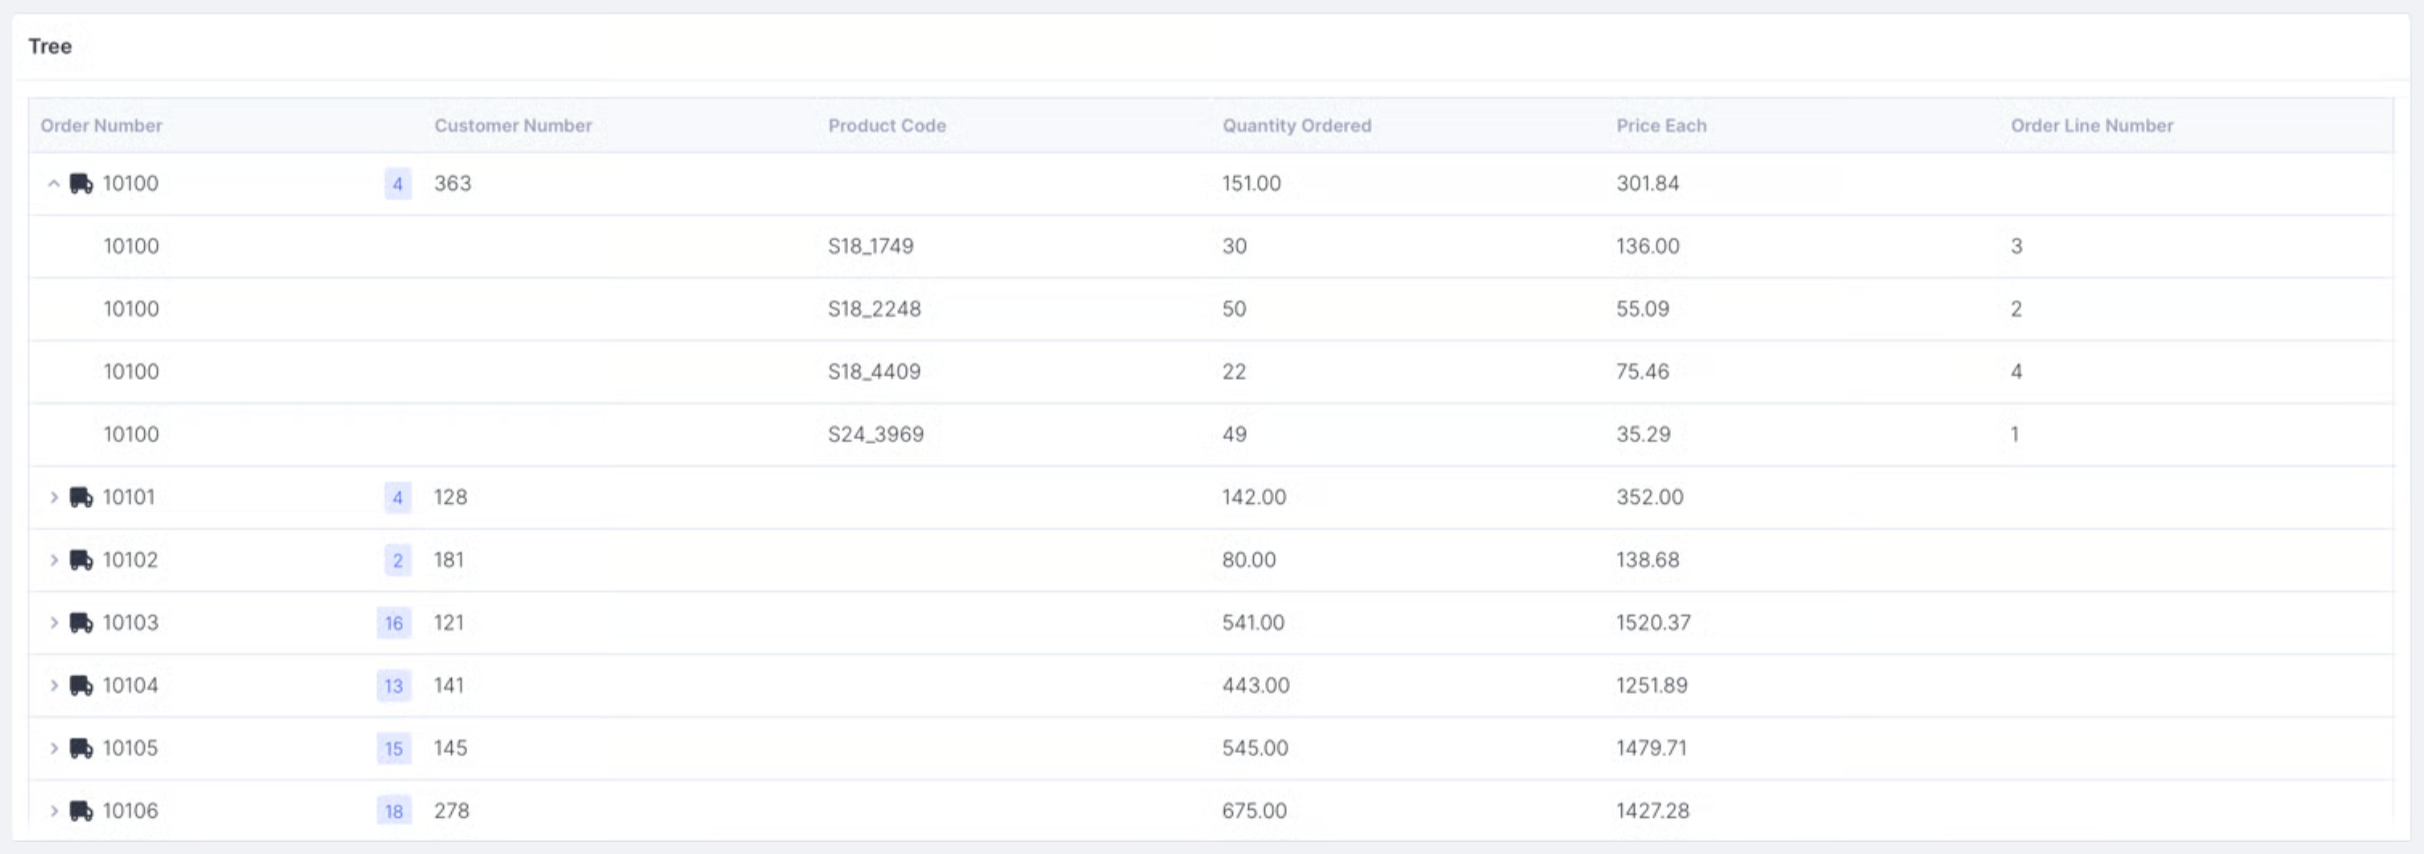Collapse the expanded order 10100 row
Image resolution: width=2424 pixels, height=854 pixels.
point(54,184)
